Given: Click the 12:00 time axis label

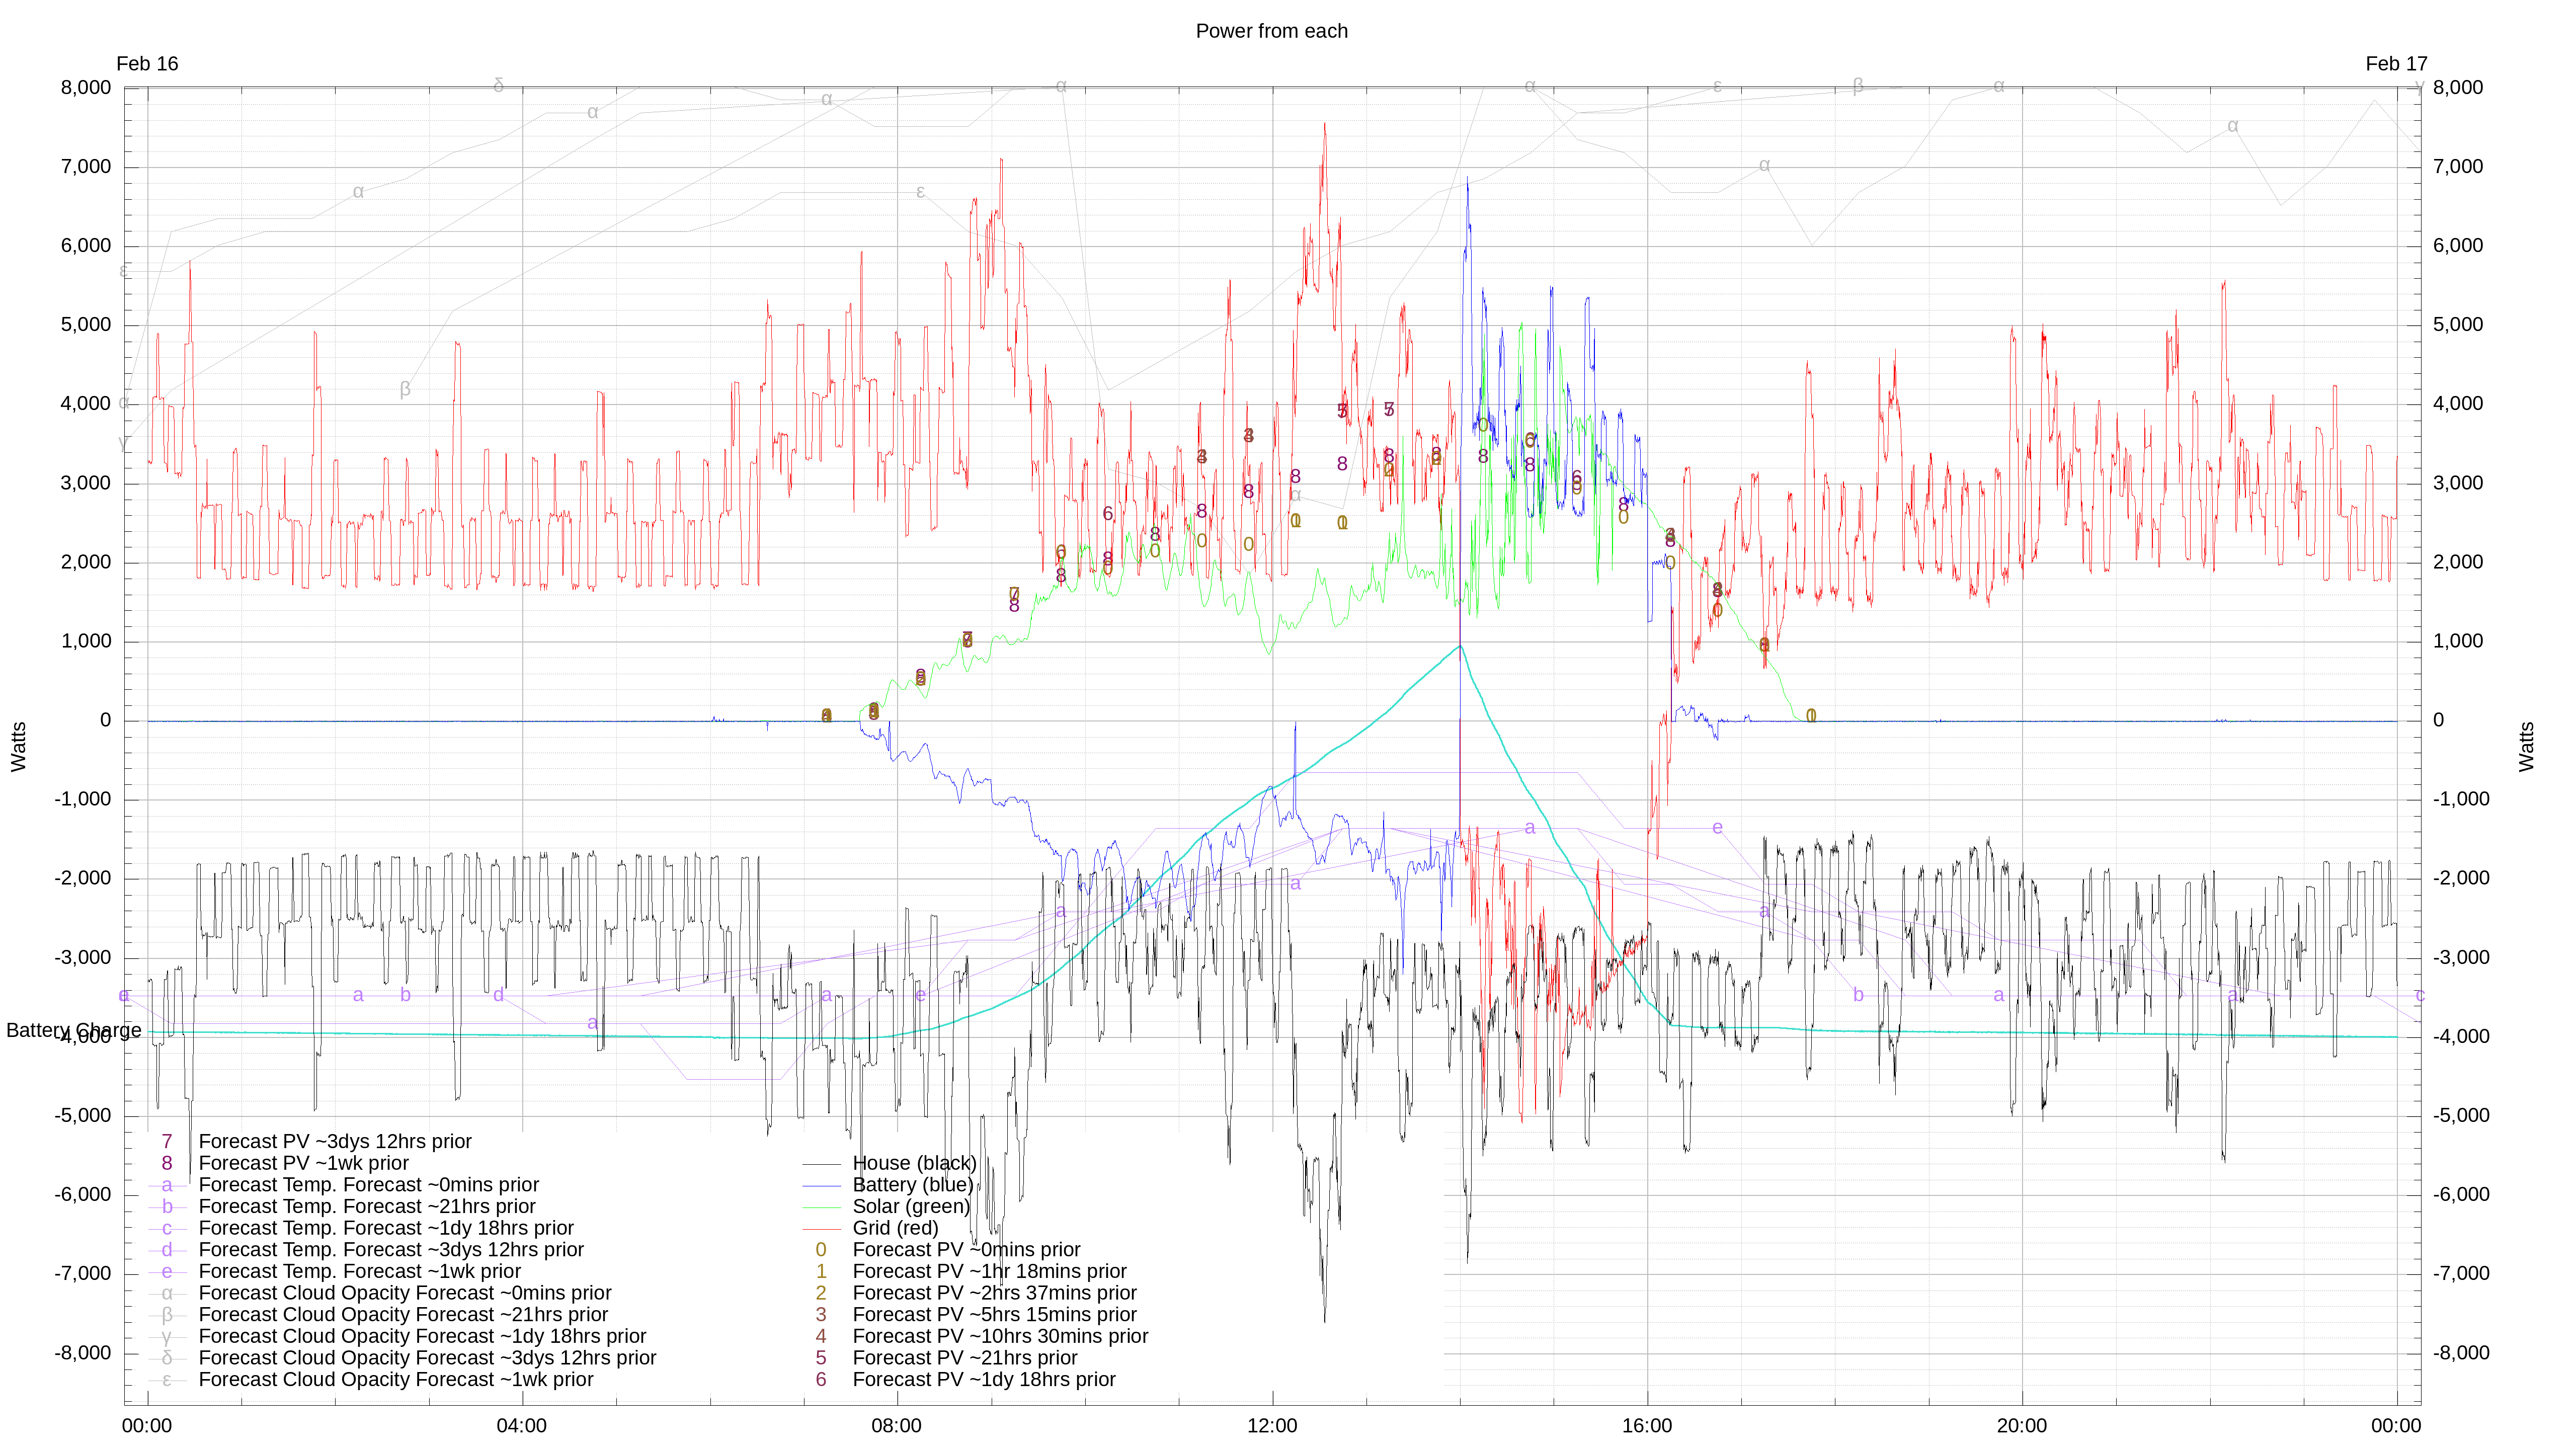Looking at the screenshot, I should pyautogui.click(x=1271, y=1426).
